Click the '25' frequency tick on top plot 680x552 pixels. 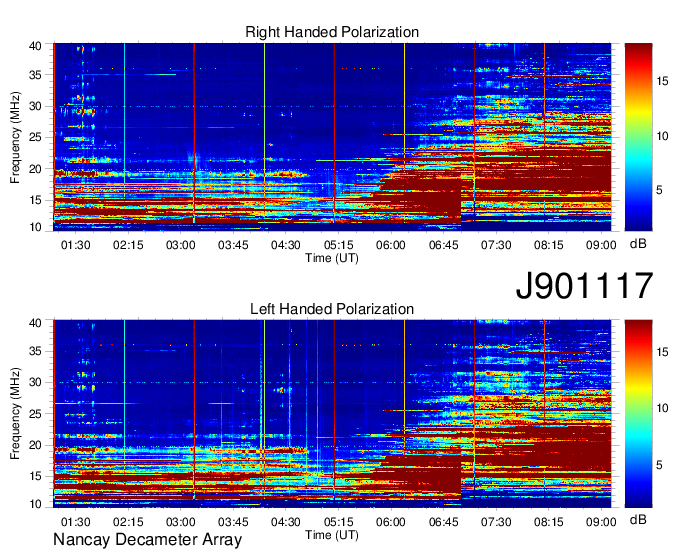coord(35,137)
